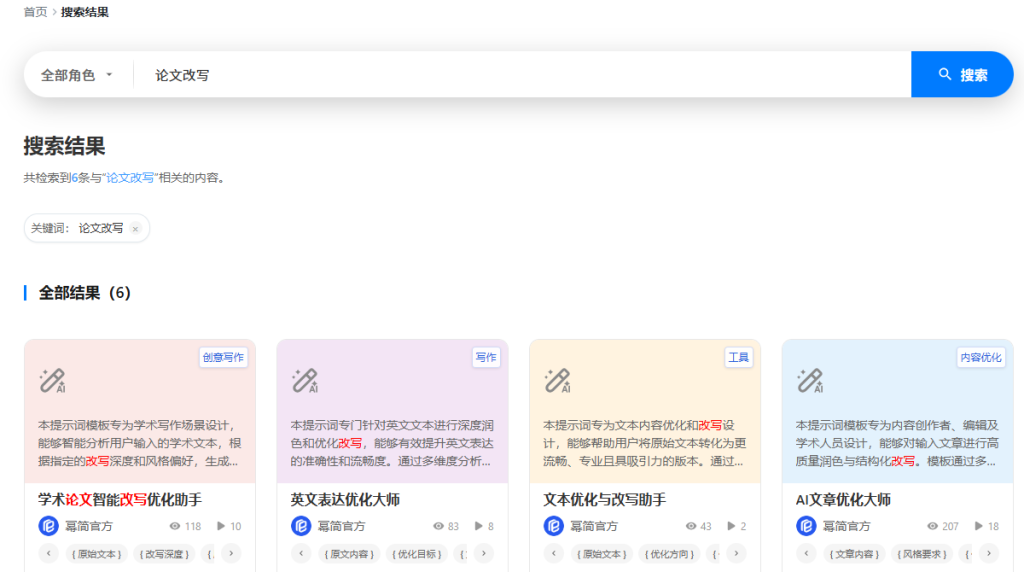
Task: Click the play icon with count 2
Action: tap(731, 526)
